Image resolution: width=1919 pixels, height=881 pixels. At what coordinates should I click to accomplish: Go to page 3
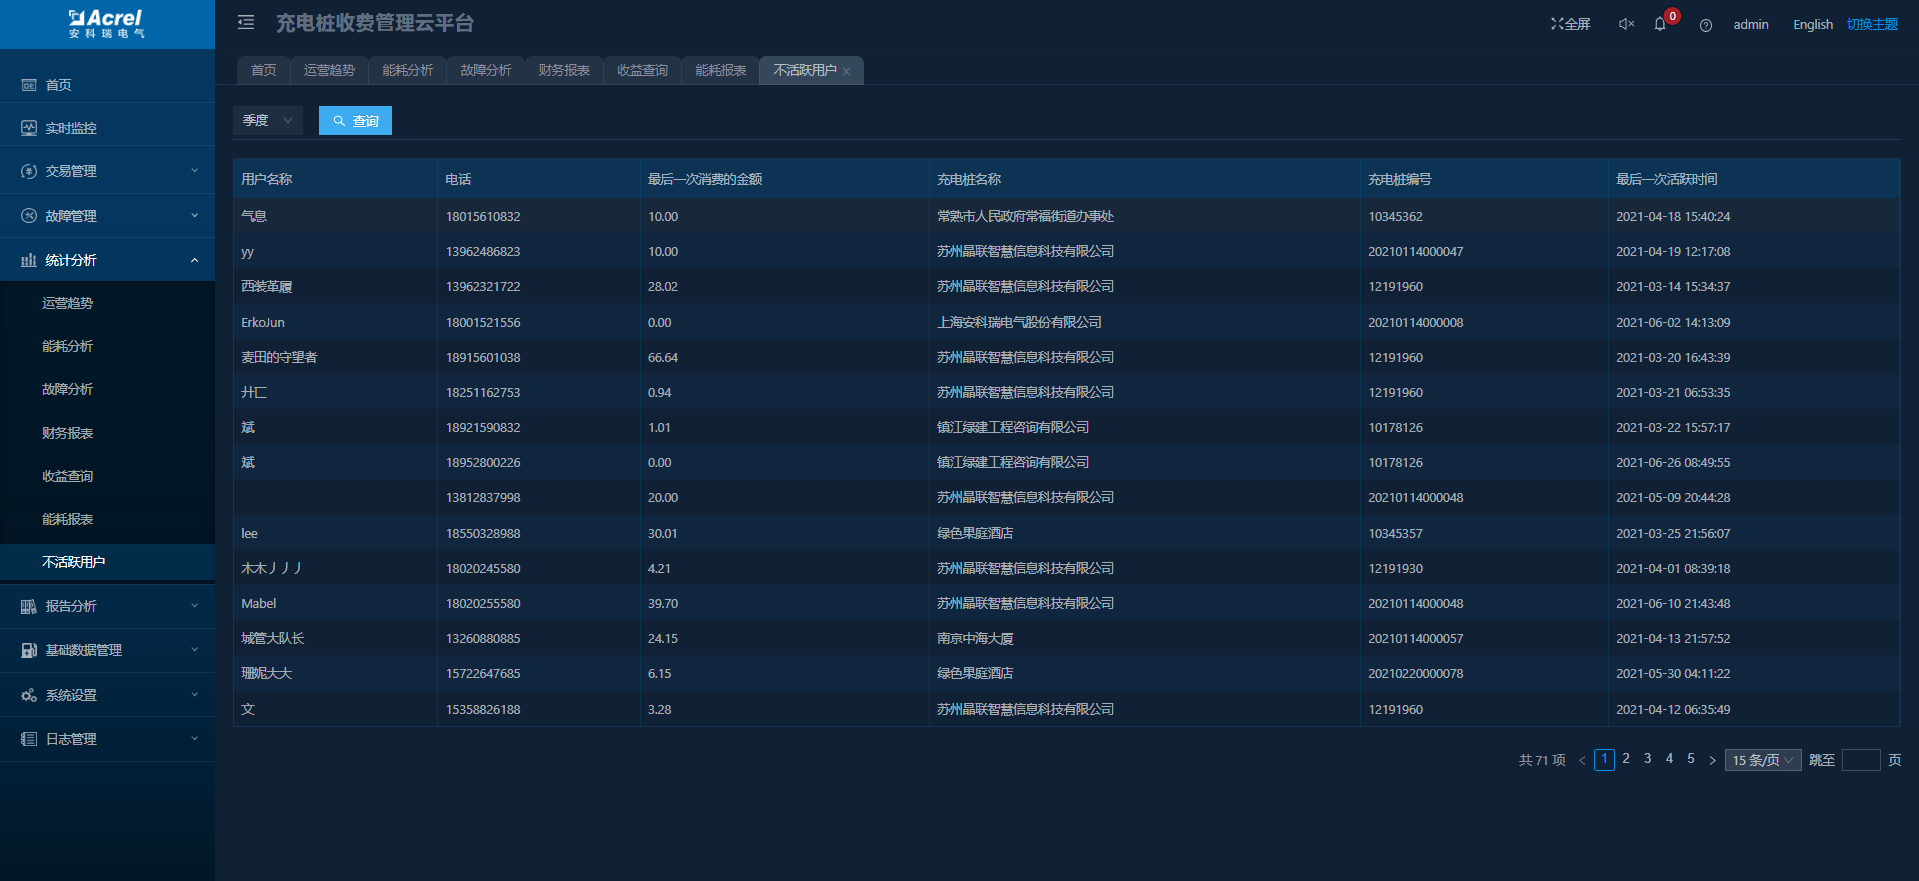point(1648,759)
